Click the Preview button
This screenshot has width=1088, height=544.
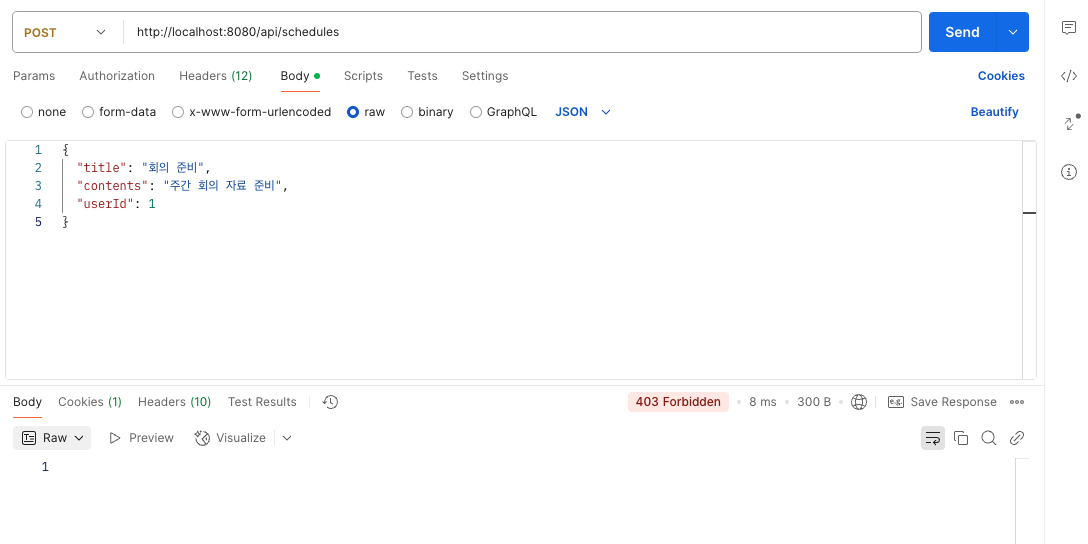click(x=142, y=438)
